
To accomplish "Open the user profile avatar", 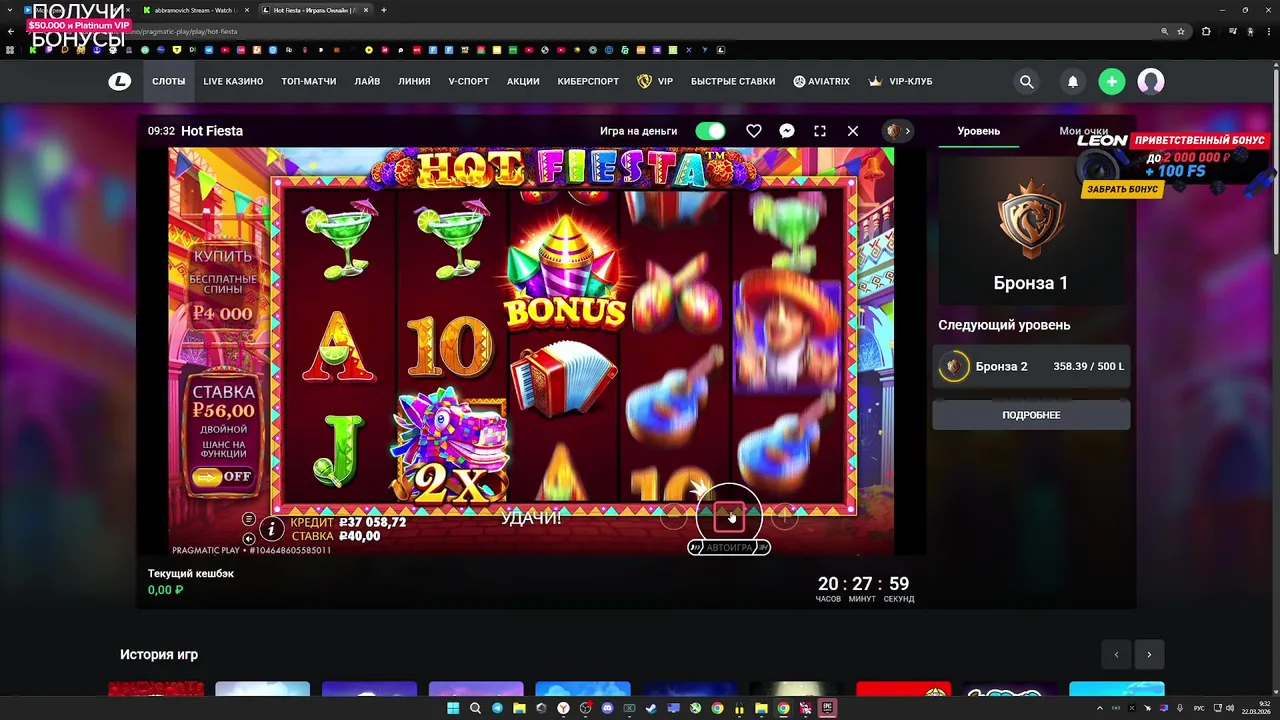I will click(1151, 82).
